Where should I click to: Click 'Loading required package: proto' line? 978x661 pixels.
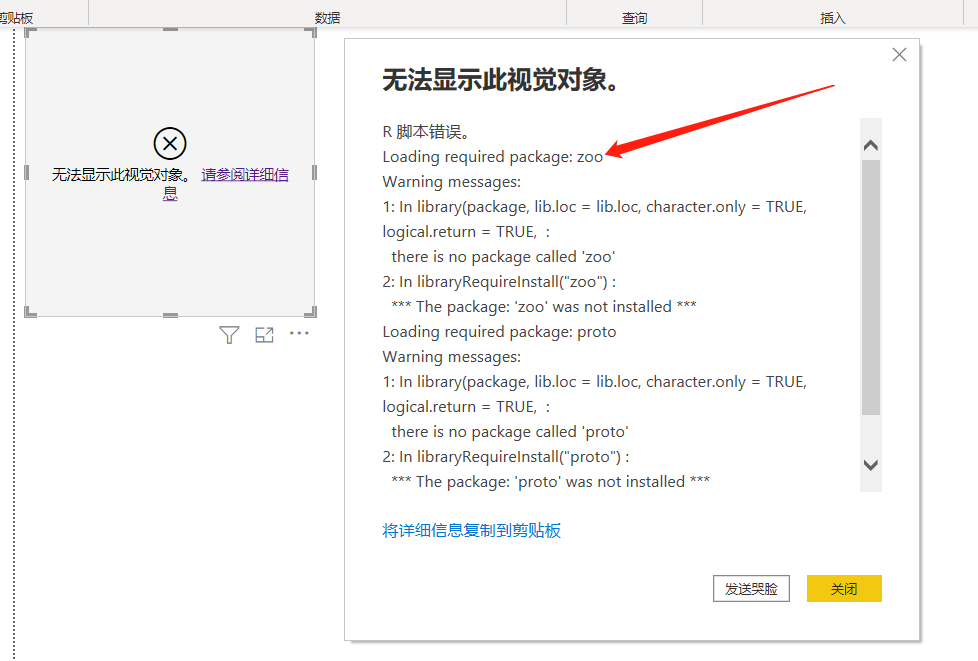coord(499,332)
